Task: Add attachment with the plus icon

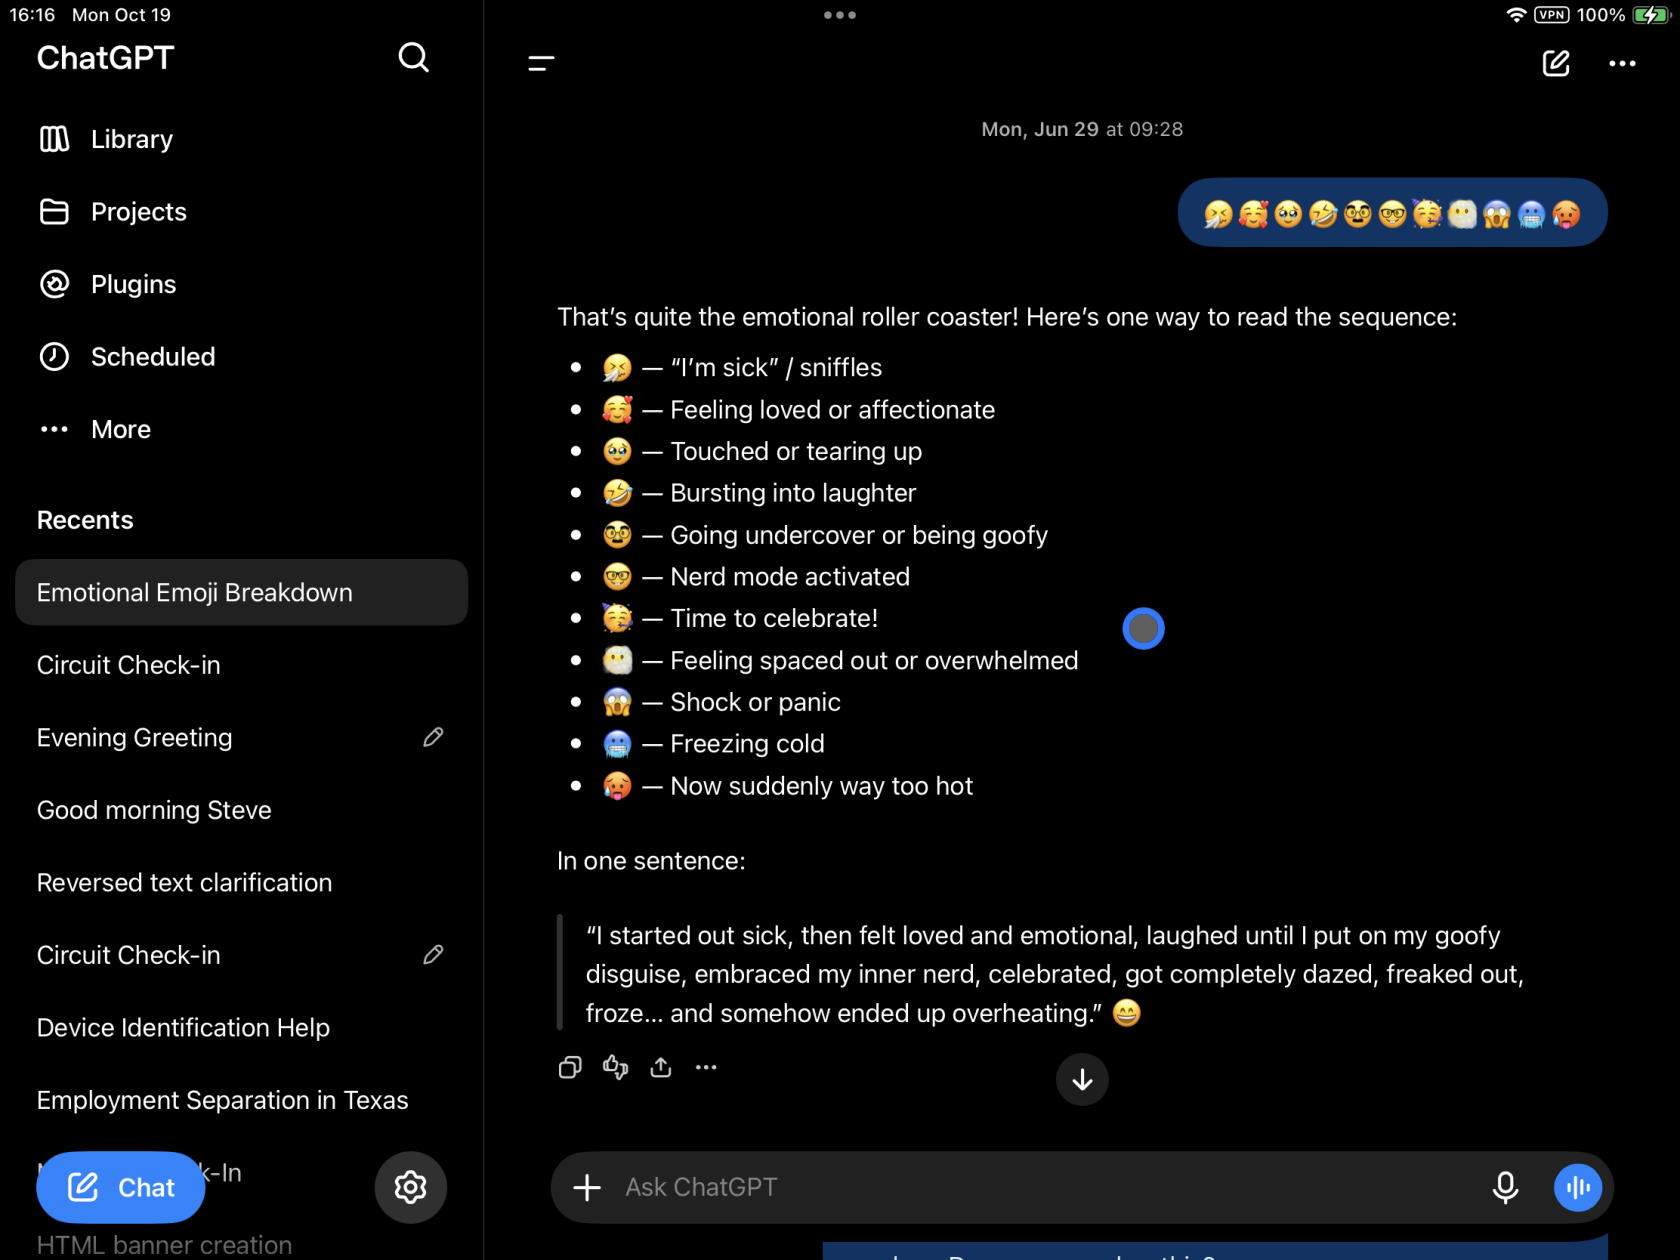Action: (x=587, y=1187)
